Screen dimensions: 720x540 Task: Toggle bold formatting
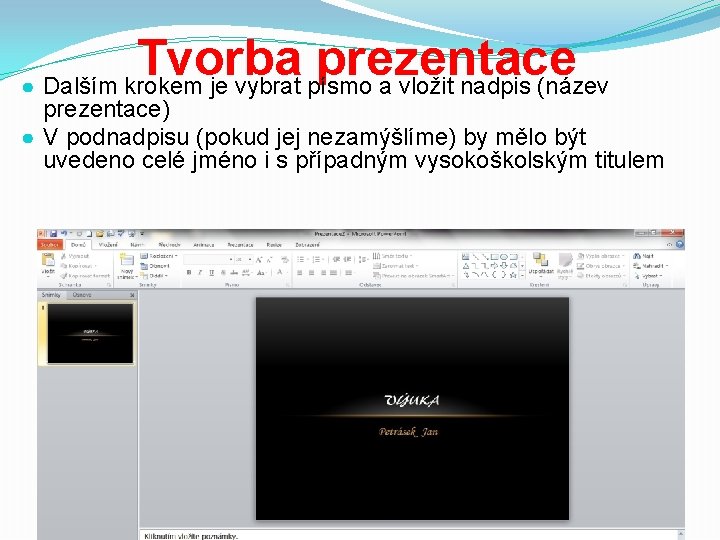point(189,273)
